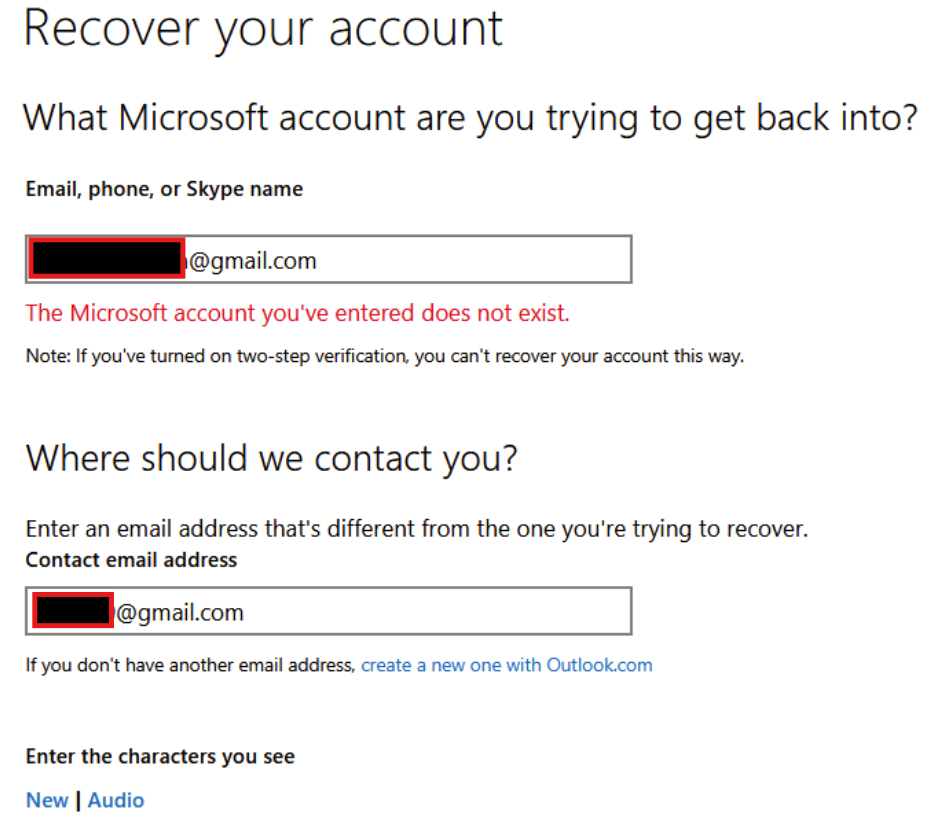Click the redacted username in the contact field

(73, 611)
